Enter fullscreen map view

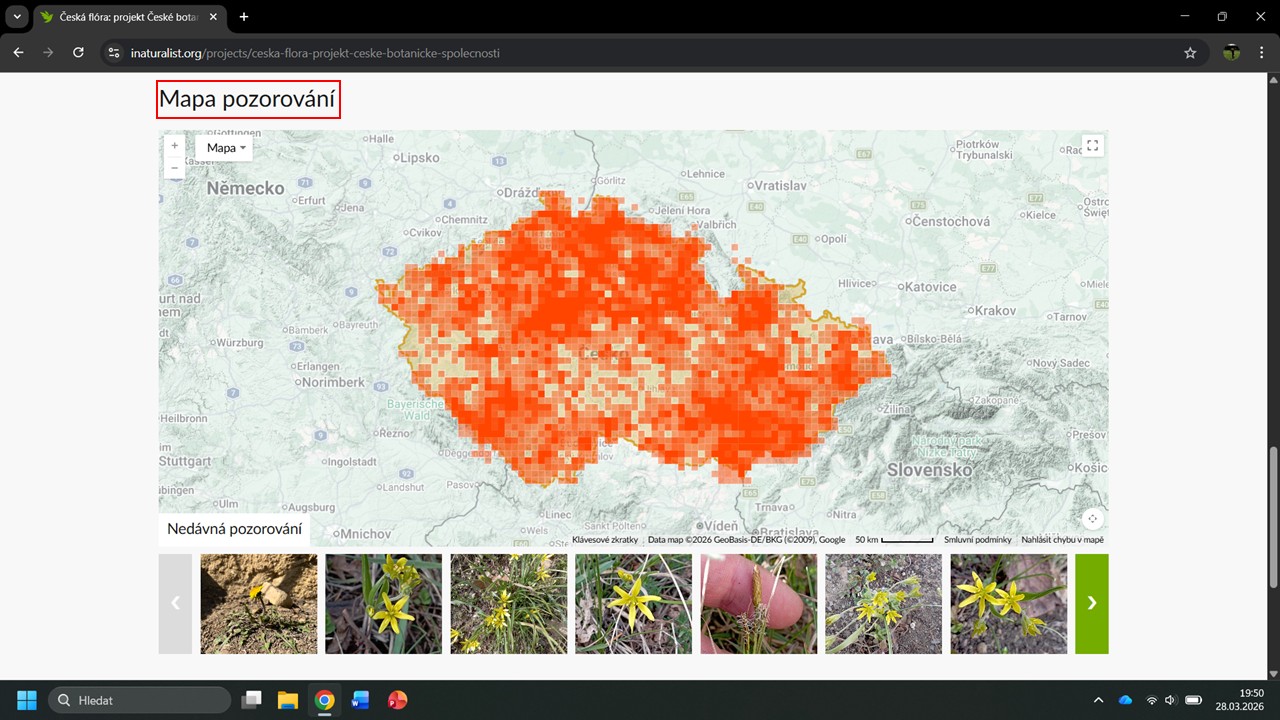point(1092,146)
